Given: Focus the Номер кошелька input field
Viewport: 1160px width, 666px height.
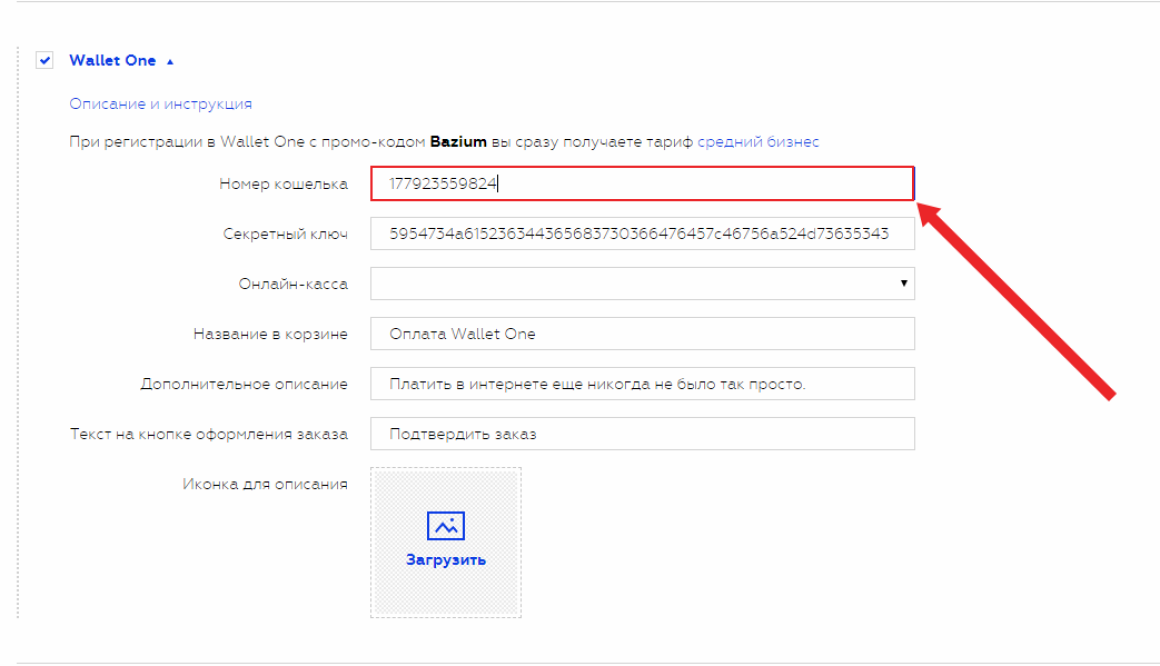Looking at the screenshot, I should coord(642,184).
